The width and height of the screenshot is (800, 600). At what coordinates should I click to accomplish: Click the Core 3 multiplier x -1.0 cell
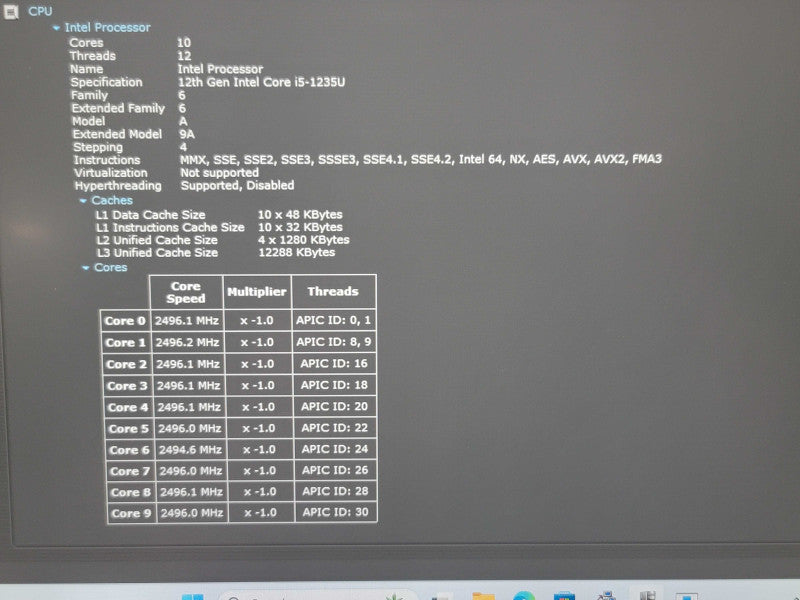258,386
